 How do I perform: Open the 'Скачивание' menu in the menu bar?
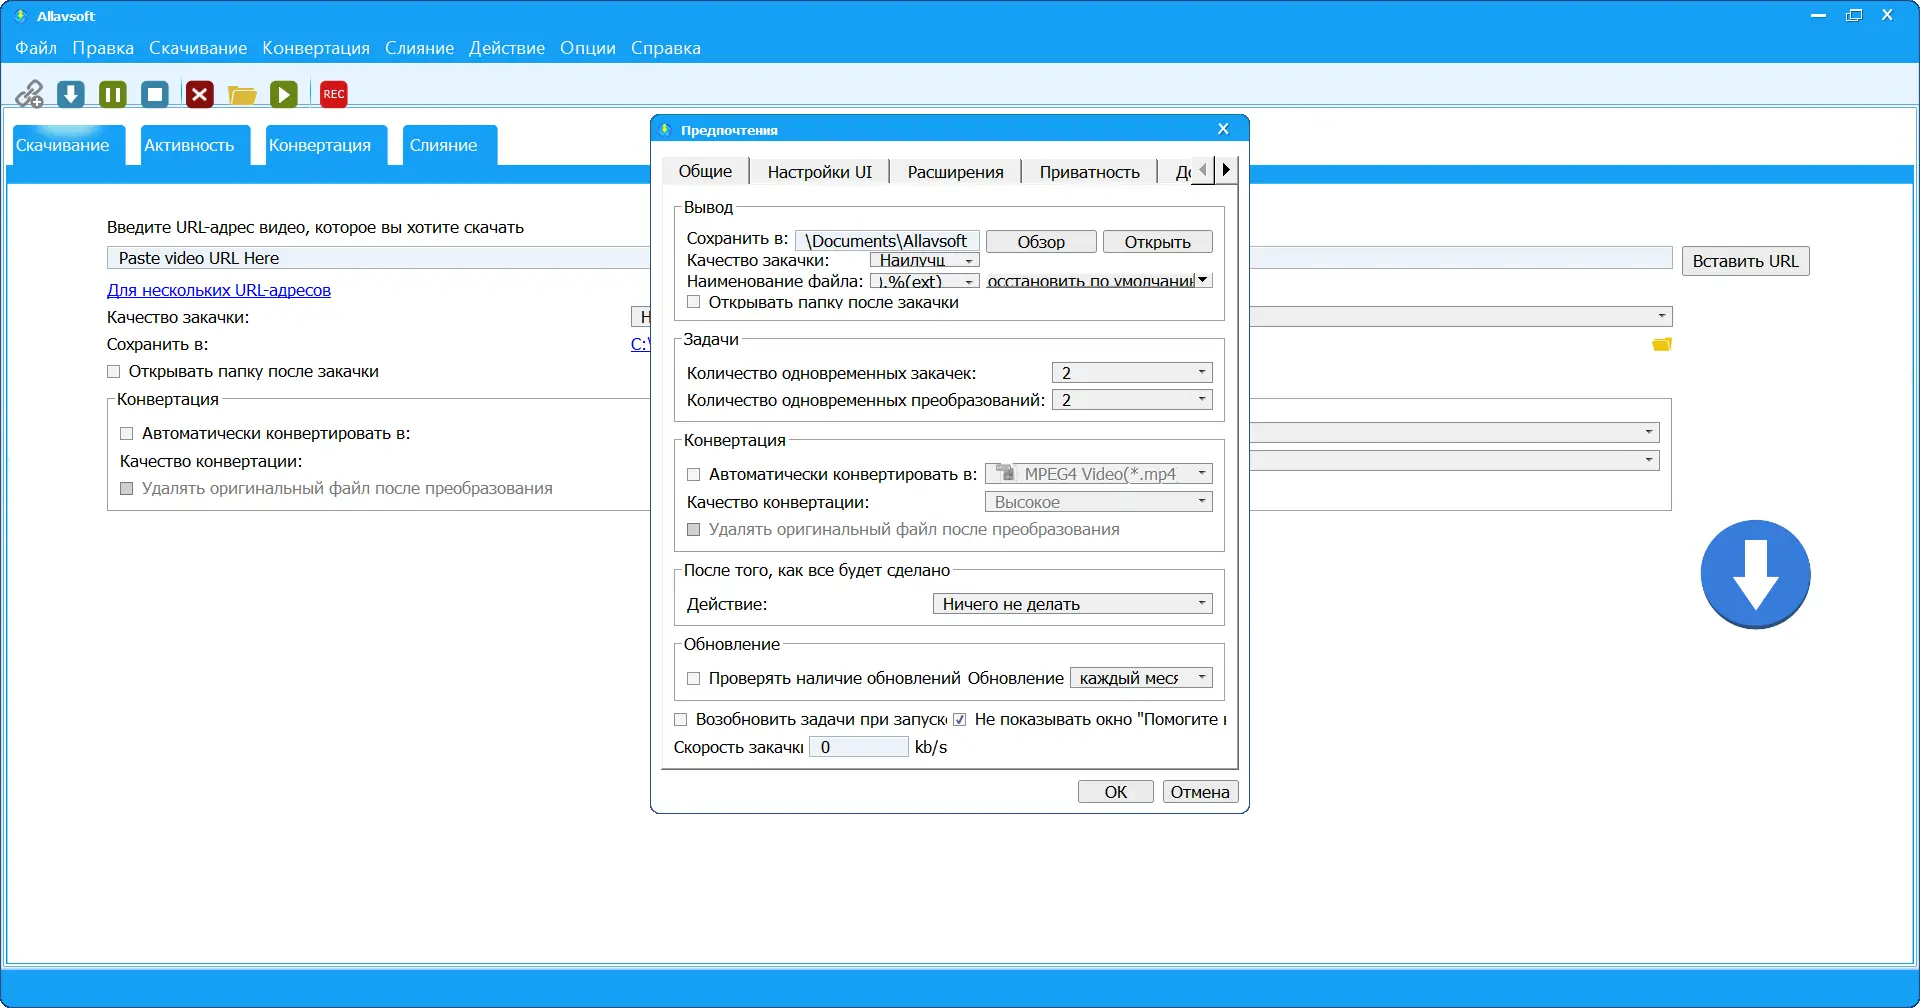[198, 48]
